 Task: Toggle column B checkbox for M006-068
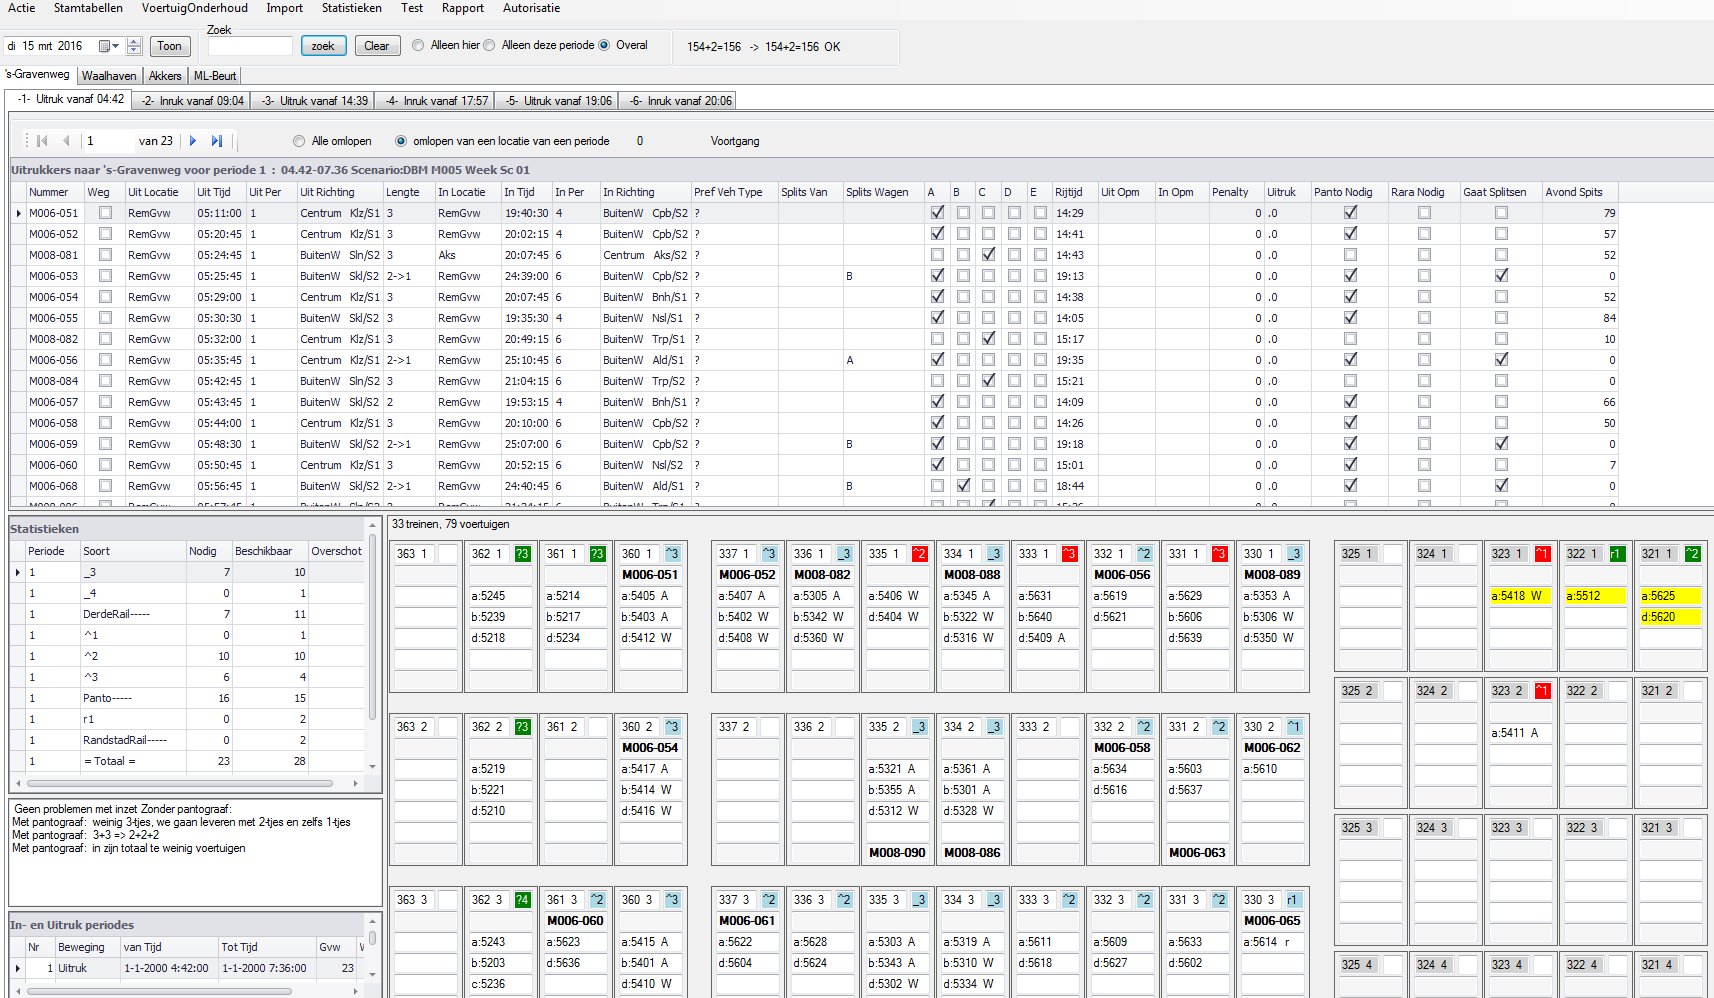(963, 486)
